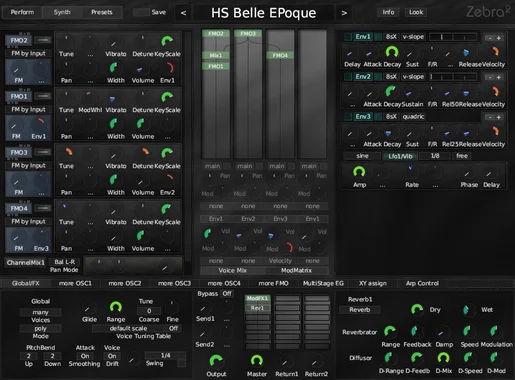Turn the FMO4 Volume knob
The height and width of the screenshot is (380, 515).
141,236
